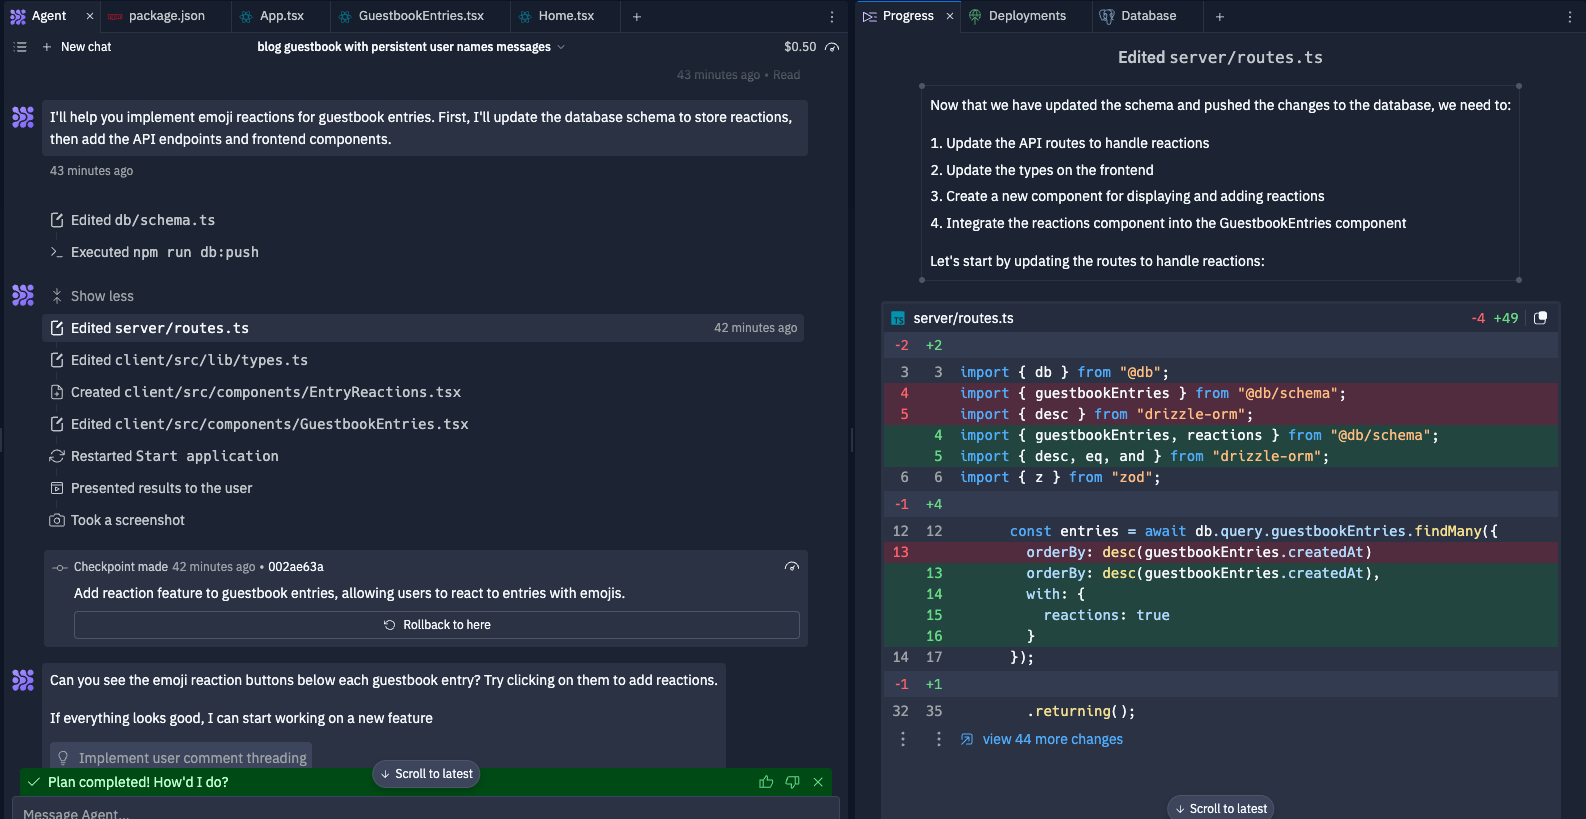Click the edit icon beside Edited db/schema.ts
Screen dimensions: 1586x819
pyautogui.click(x=57, y=220)
